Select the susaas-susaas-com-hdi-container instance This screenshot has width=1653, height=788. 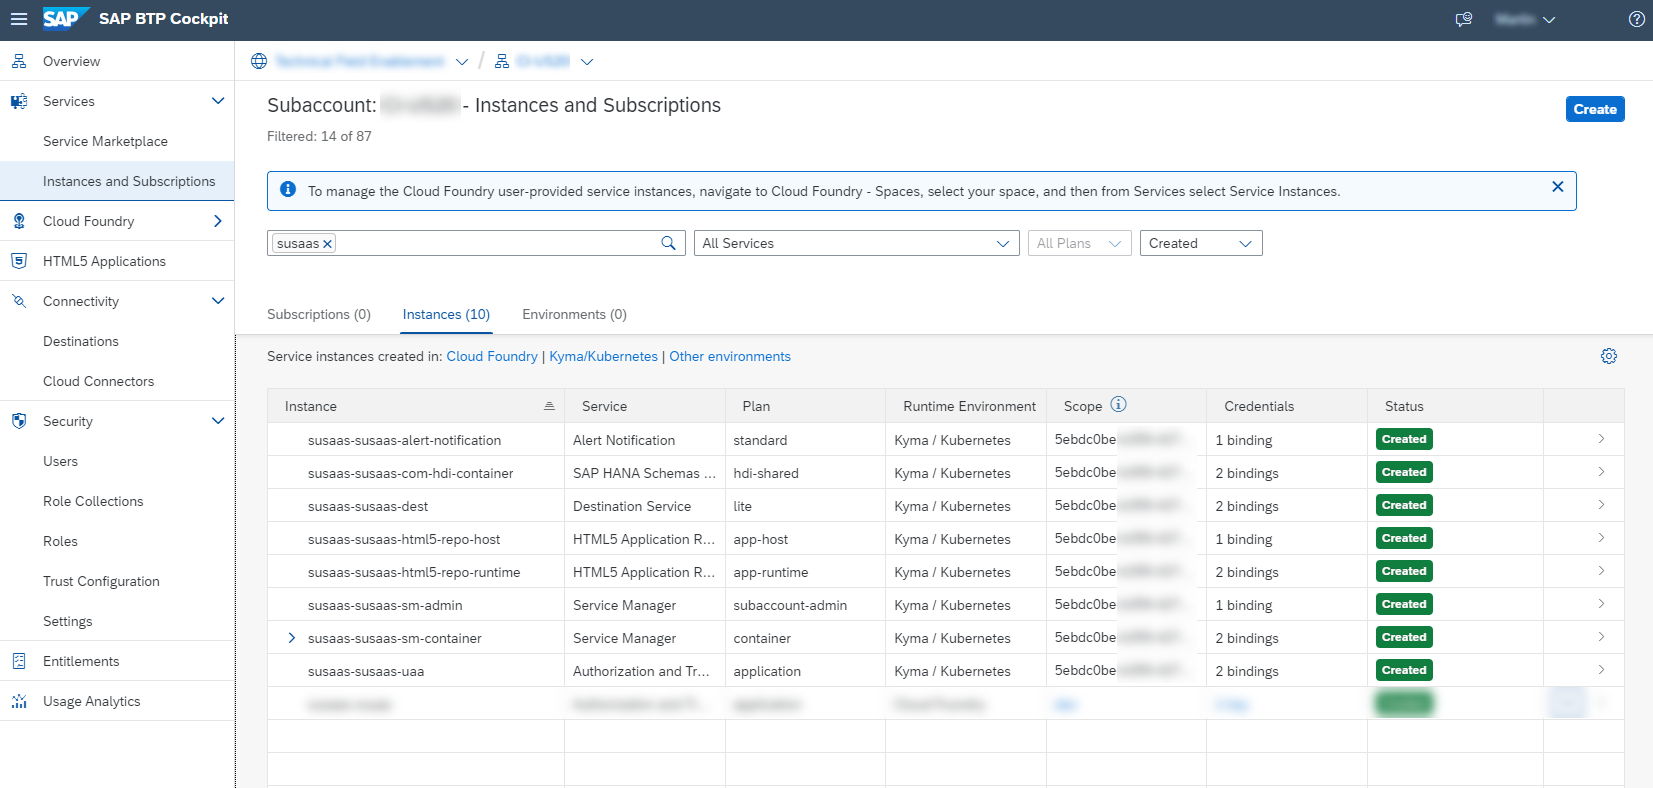[x=411, y=473]
